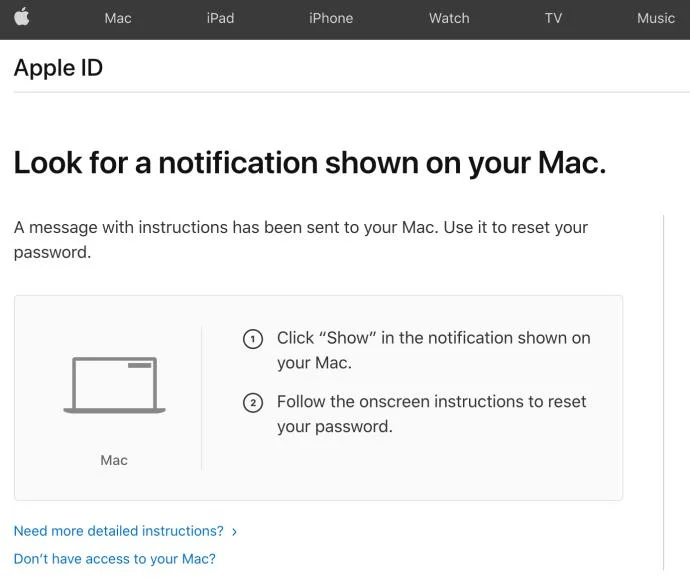690x580 pixels.
Task: Click the 'Click "Show" in the notification' text
Action: pyautogui.click(x=433, y=350)
